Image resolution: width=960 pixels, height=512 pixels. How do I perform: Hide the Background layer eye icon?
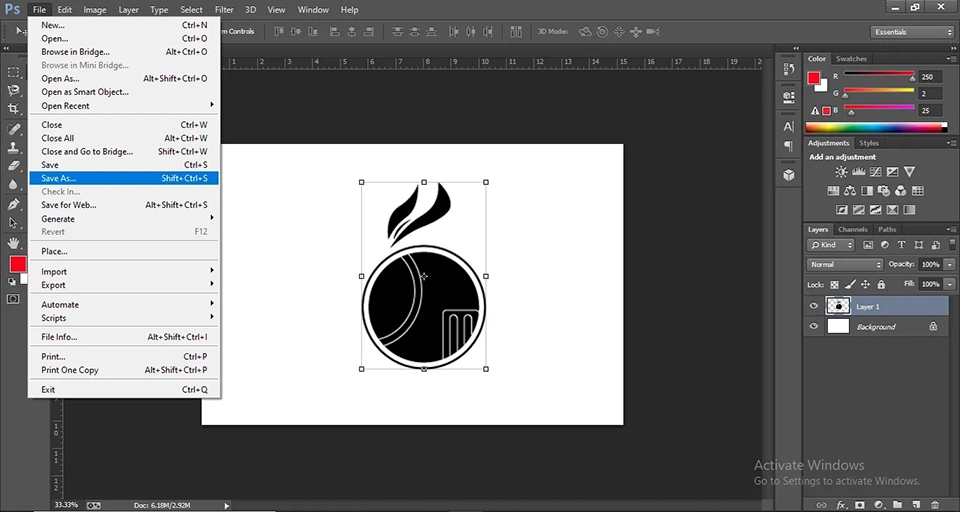click(814, 326)
